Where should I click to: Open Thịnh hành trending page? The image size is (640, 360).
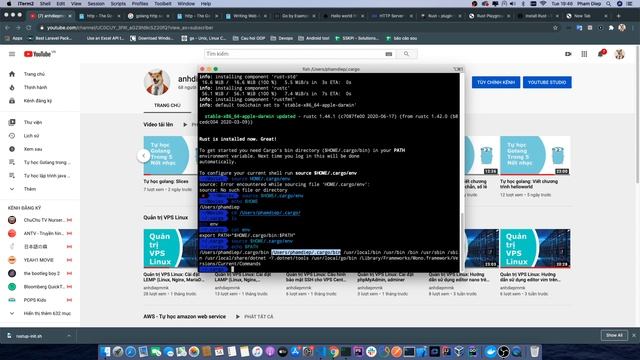click(36, 87)
